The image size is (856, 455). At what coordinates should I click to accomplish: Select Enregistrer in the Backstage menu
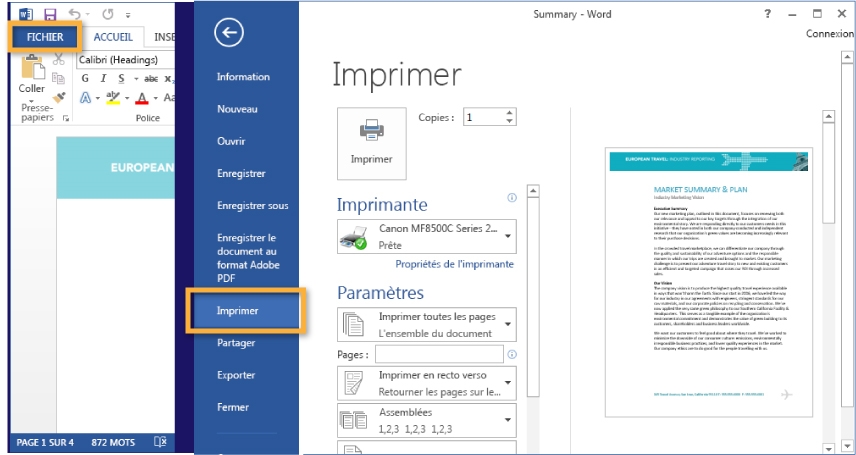tap(241, 173)
